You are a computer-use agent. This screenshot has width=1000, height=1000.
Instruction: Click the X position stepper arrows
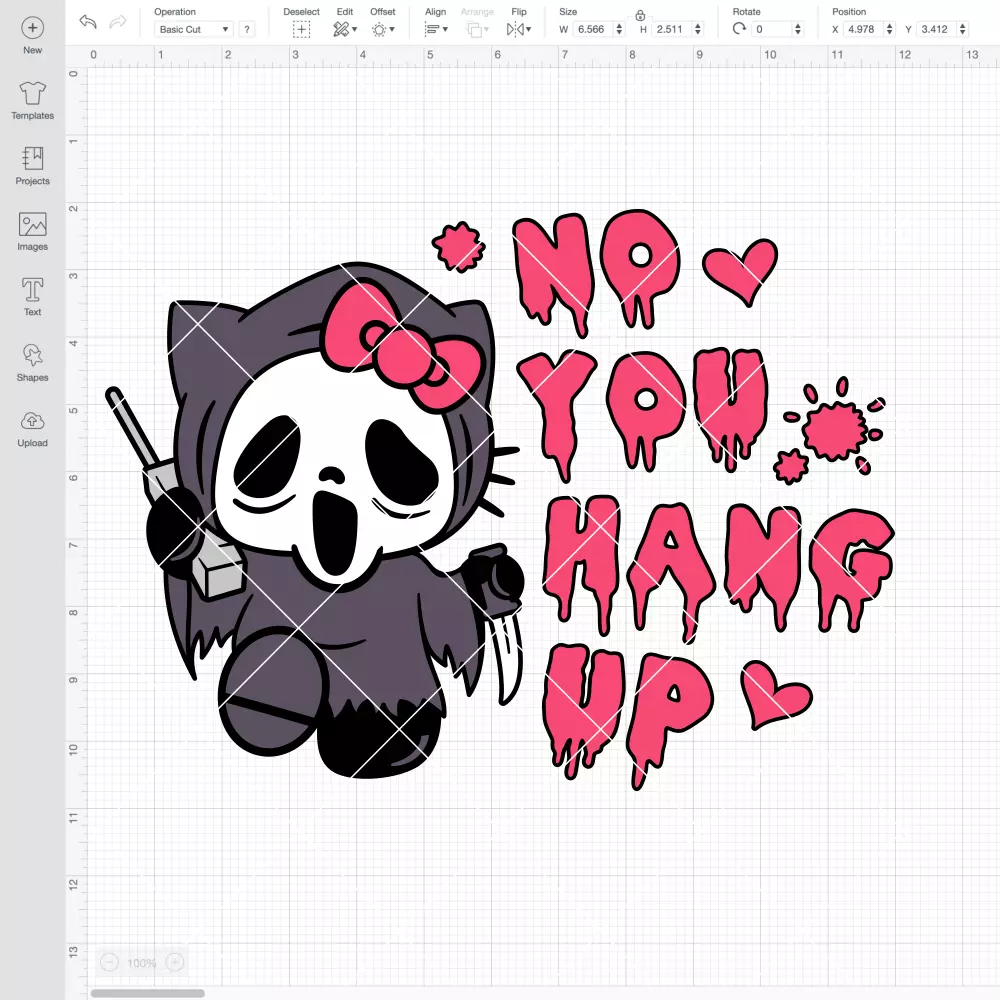[889, 29]
